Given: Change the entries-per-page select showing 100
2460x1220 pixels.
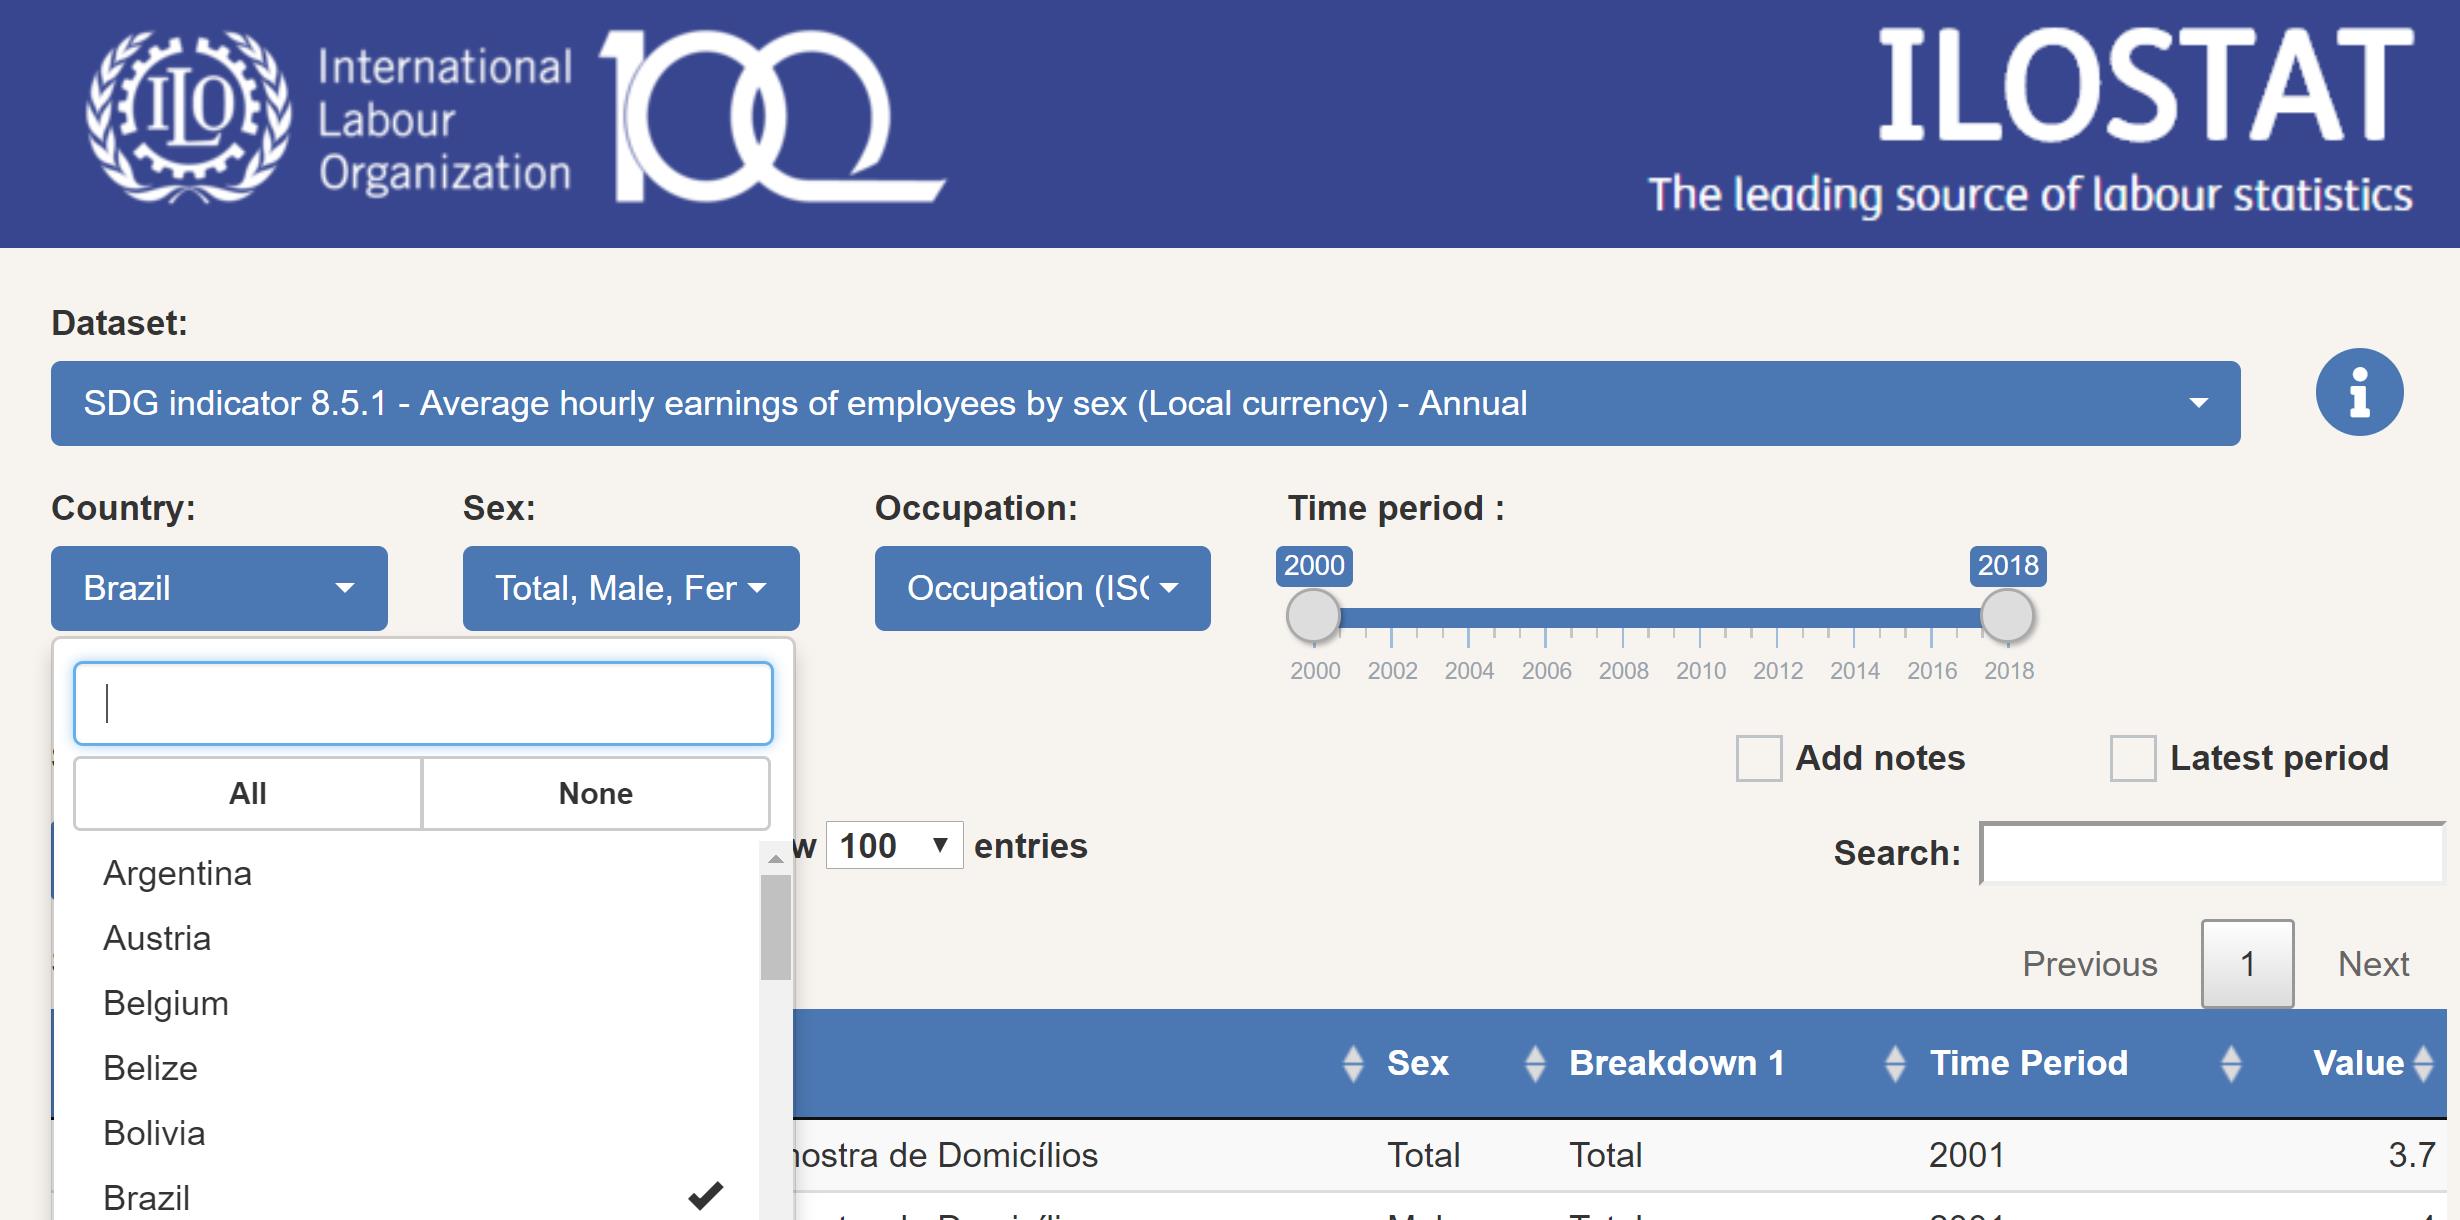Looking at the screenshot, I should pyautogui.click(x=894, y=846).
